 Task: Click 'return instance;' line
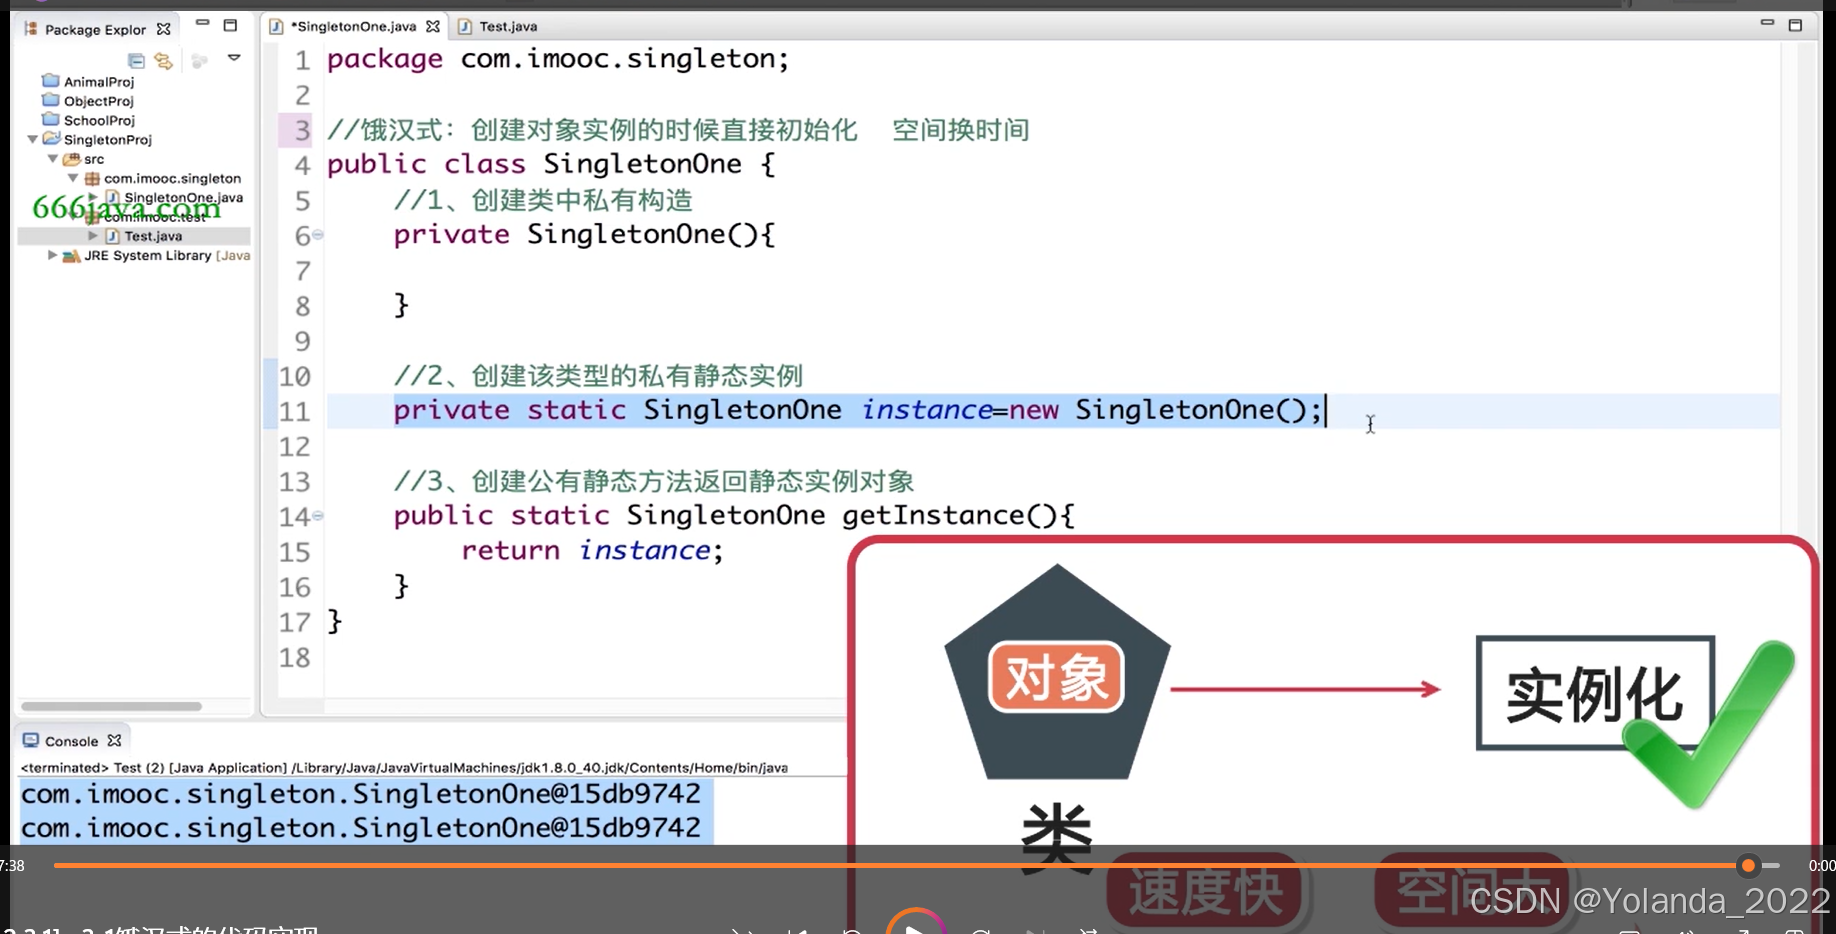point(592,550)
